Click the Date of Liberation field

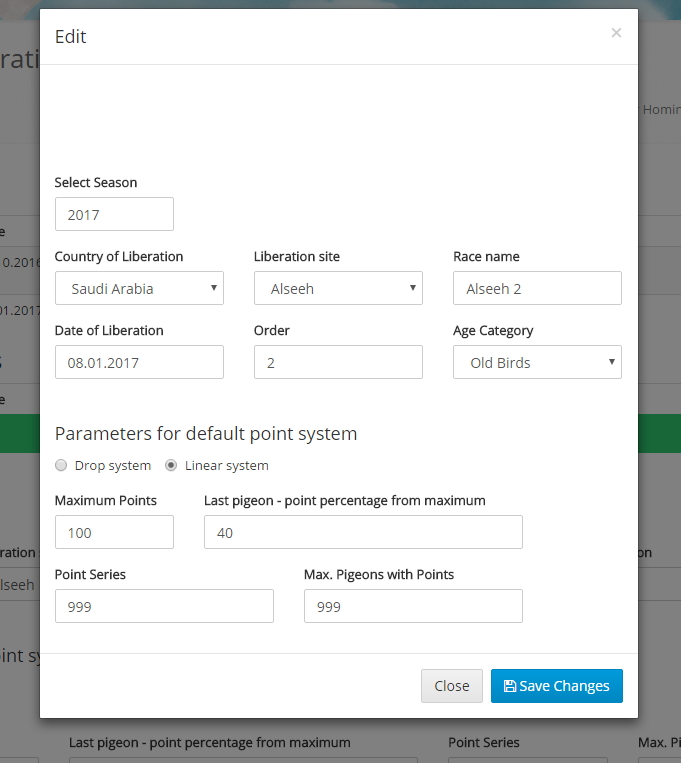click(x=139, y=362)
